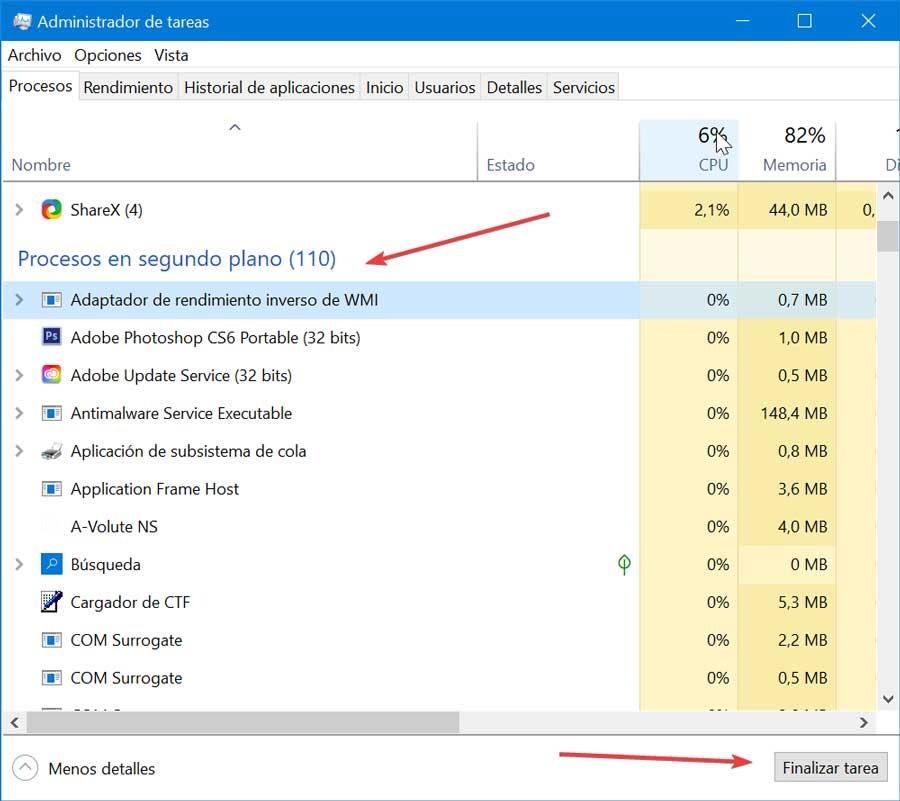900x801 pixels.
Task: Click the Adaptador de rendimiento inverso de WMI icon
Action: pyautogui.click(x=51, y=300)
